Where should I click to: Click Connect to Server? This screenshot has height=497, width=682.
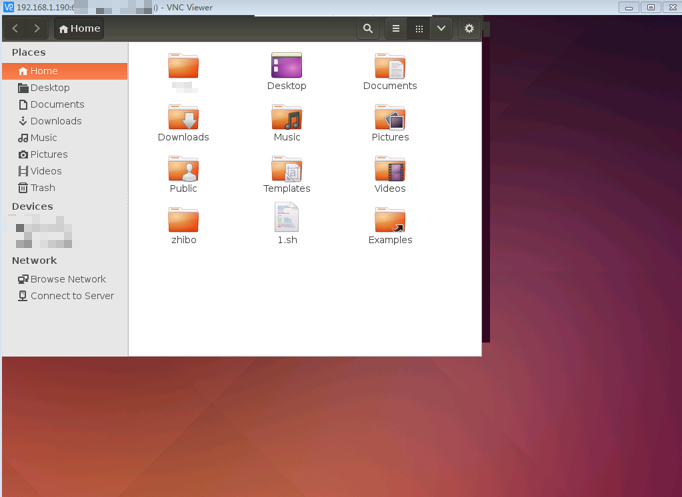[x=65, y=296]
